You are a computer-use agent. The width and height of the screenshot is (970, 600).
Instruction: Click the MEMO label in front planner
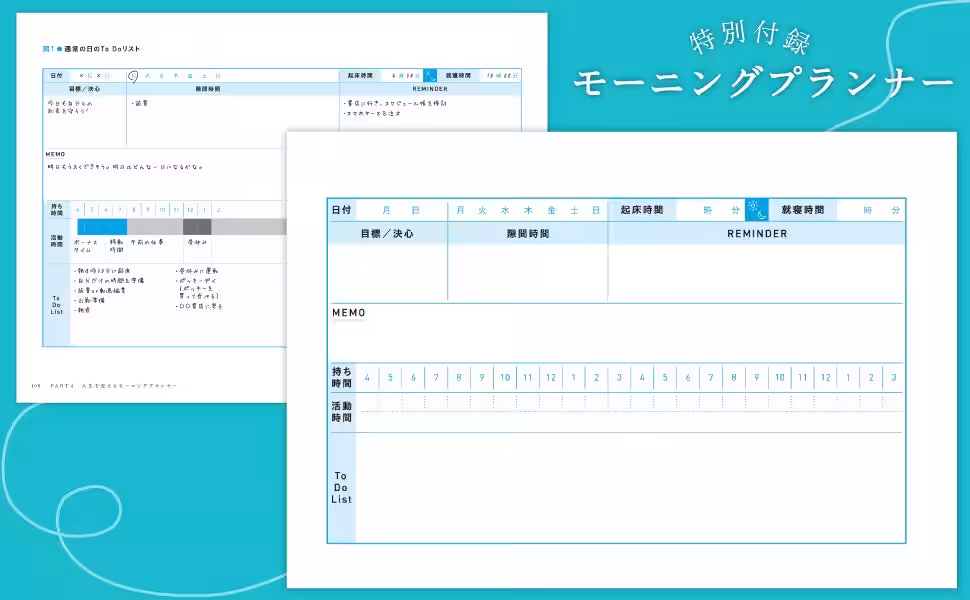point(349,313)
